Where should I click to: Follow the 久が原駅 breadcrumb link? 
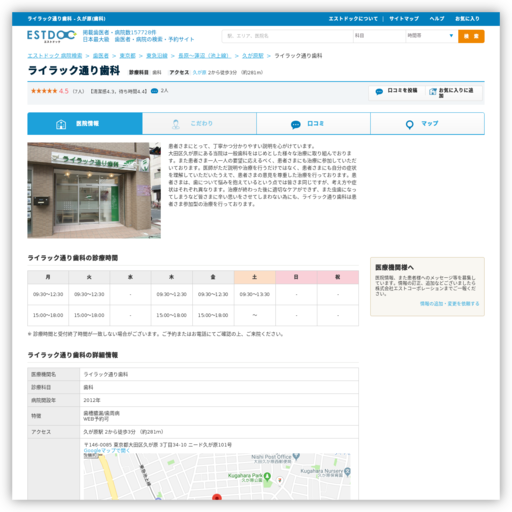click(253, 56)
